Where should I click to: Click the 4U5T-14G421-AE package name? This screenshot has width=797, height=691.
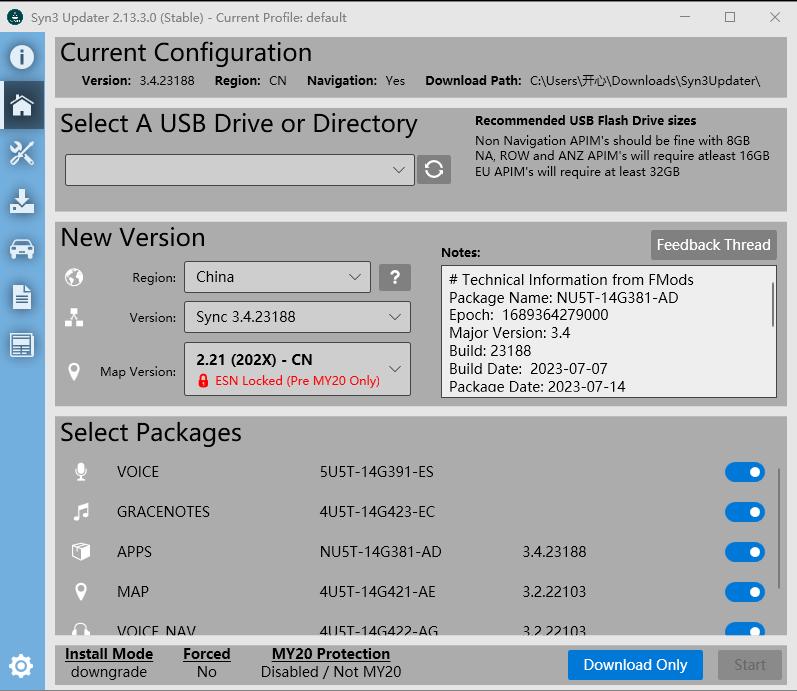tap(377, 592)
